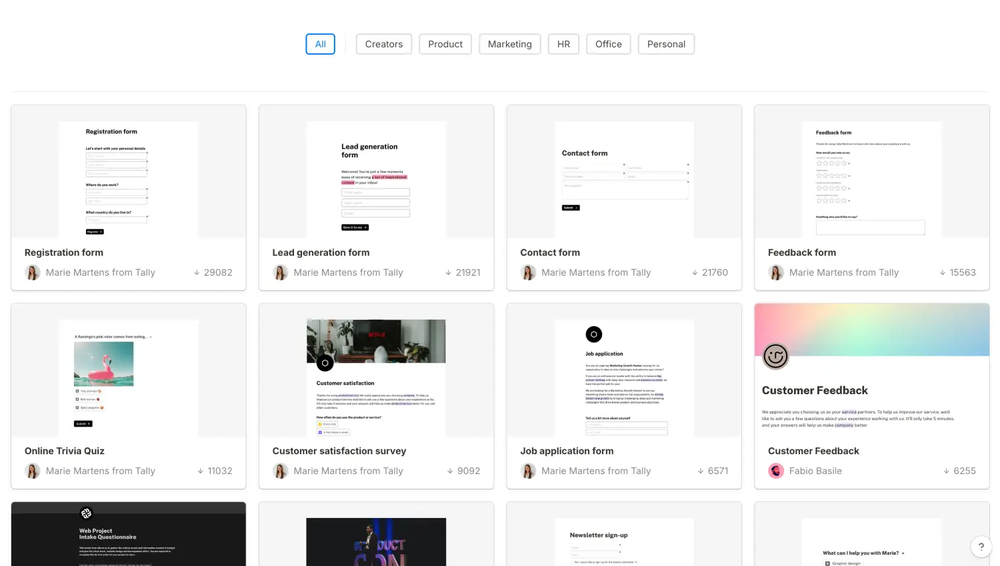The width and height of the screenshot is (1000, 566).
Task: Open the HR category filter
Action: tap(563, 44)
